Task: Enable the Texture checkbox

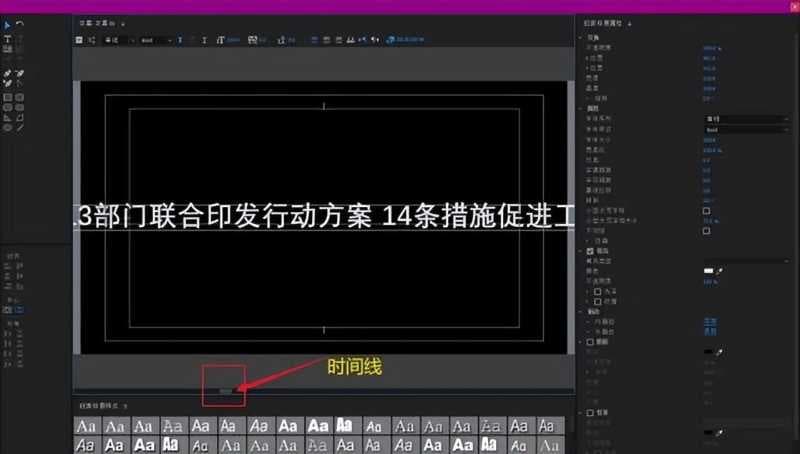Action: coord(597,301)
